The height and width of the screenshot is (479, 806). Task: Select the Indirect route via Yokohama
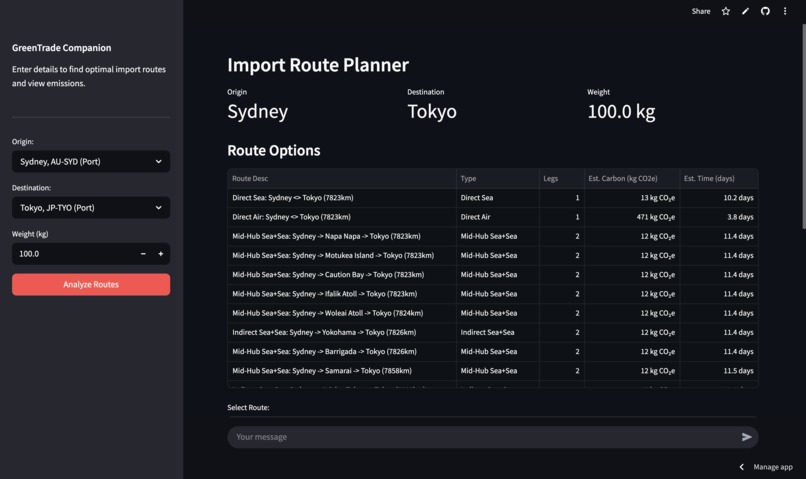pos(492,333)
